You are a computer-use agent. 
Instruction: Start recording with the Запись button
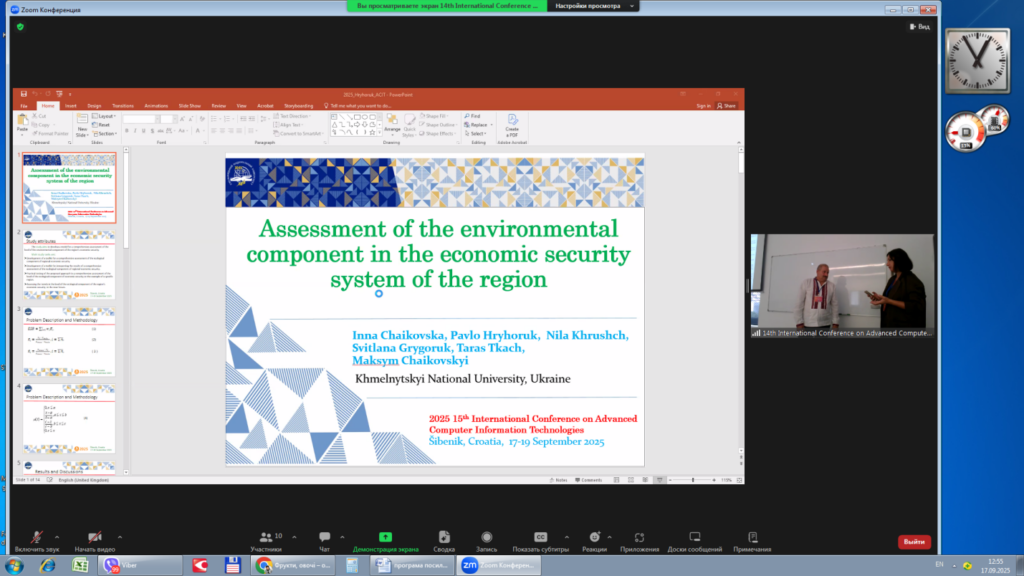486,539
